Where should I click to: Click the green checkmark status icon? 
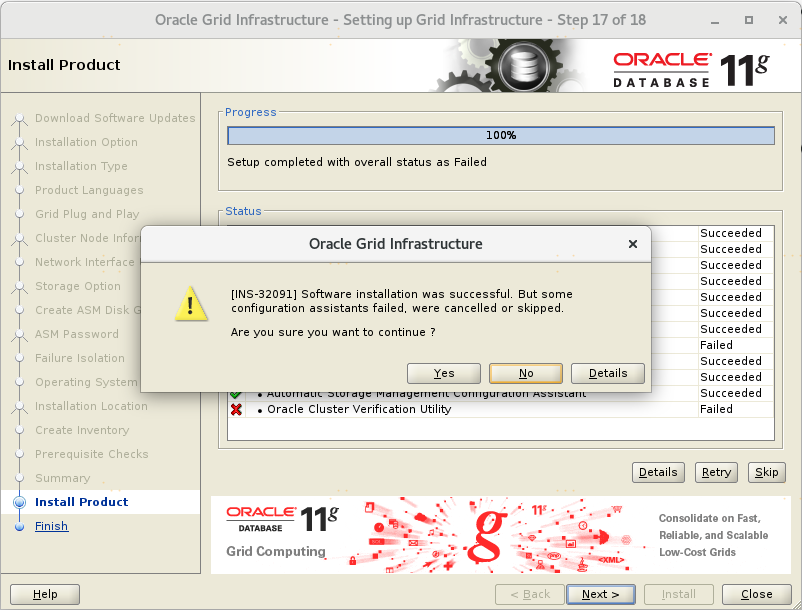click(236, 394)
